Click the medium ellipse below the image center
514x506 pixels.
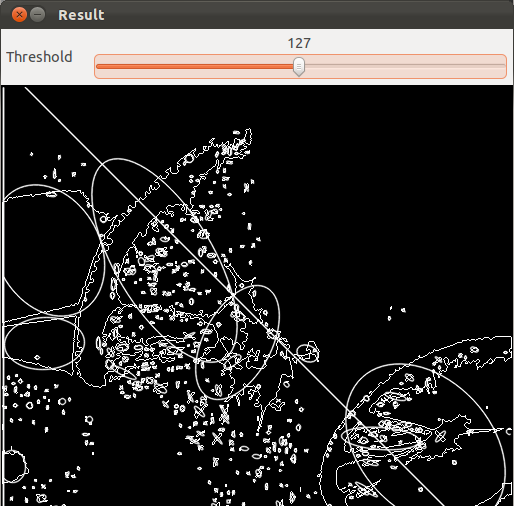click(237, 342)
